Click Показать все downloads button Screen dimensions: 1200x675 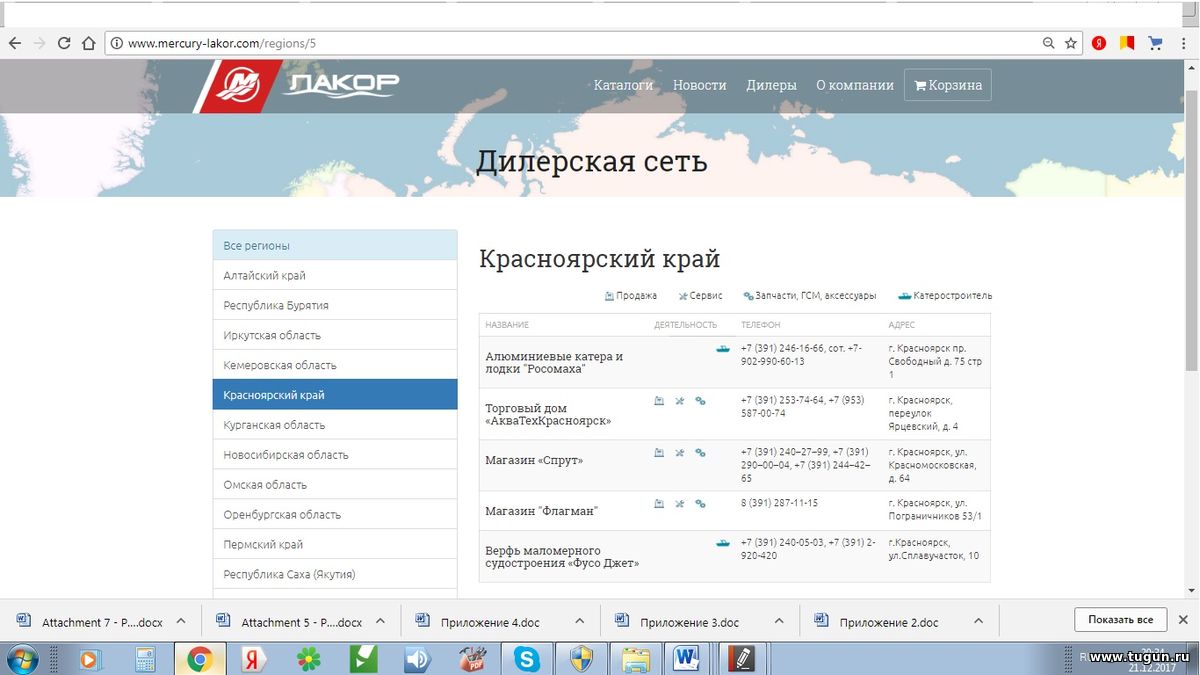pos(1121,620)
